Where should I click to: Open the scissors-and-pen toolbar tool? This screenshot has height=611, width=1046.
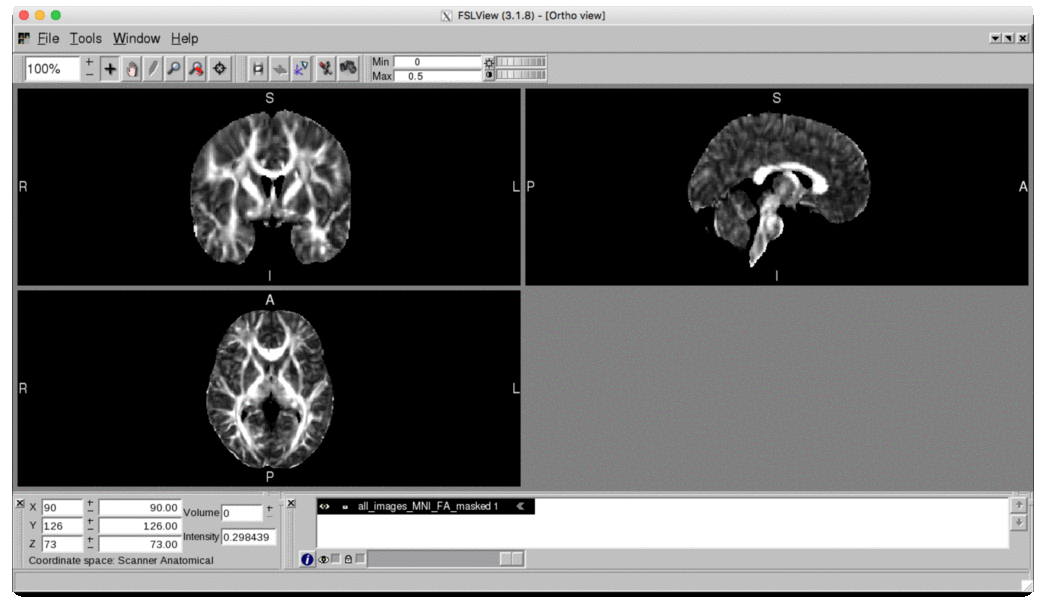[326, 69]
